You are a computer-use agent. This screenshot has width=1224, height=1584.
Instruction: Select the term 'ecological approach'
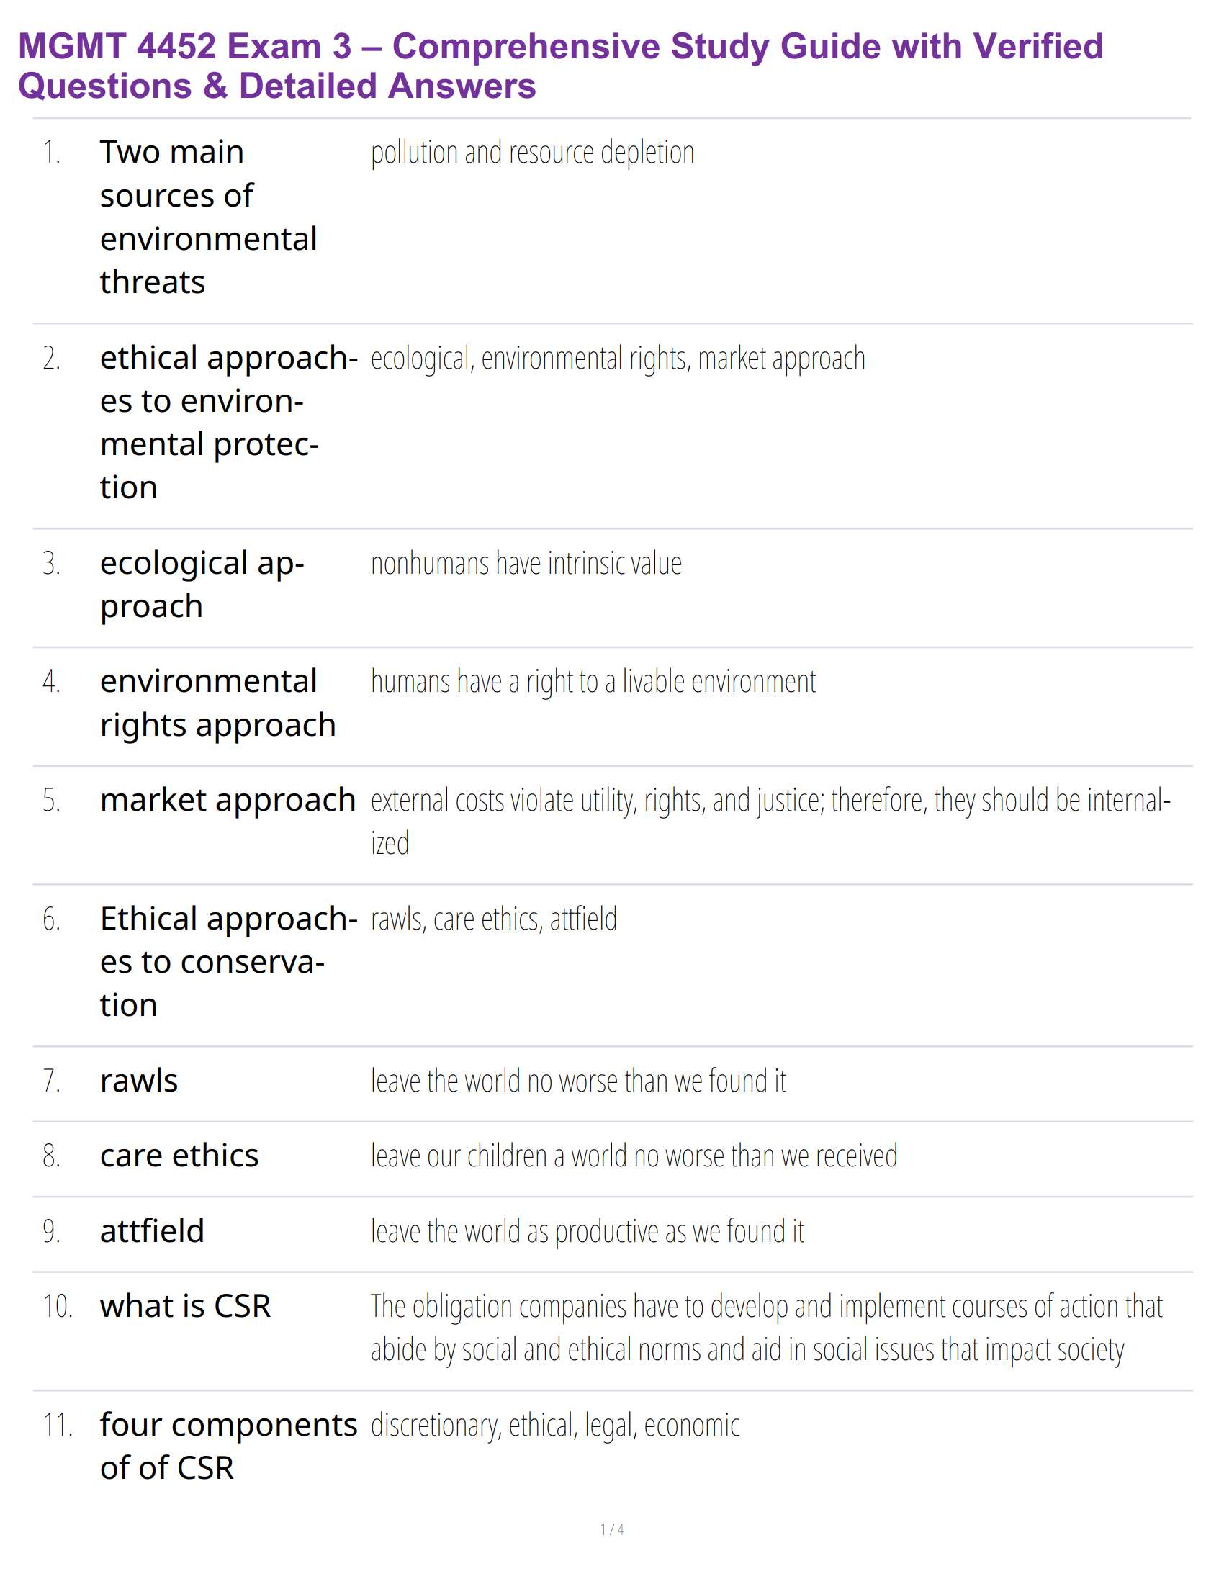coord(202,585)
